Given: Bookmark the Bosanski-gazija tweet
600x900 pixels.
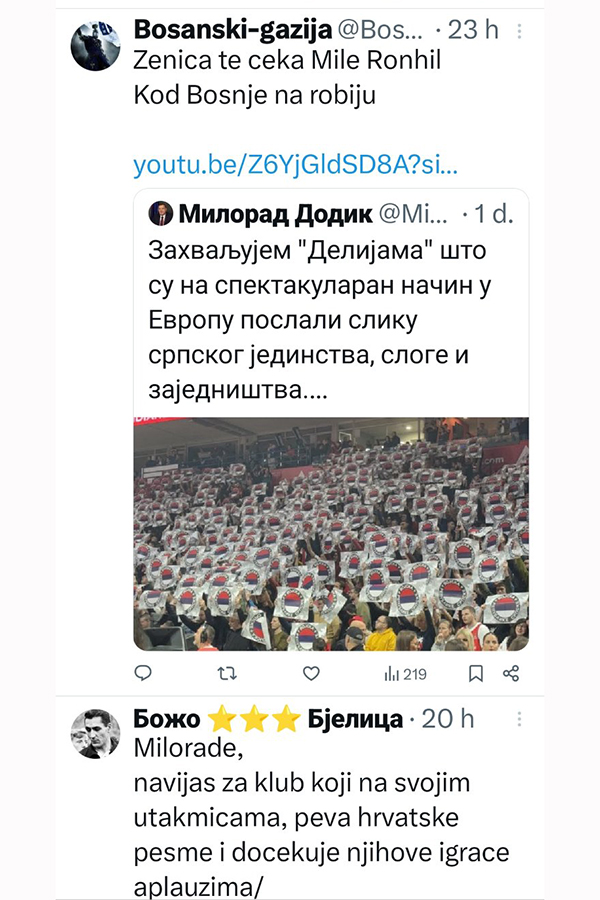Looking at the screenshot, I should [x=475, y=673].
